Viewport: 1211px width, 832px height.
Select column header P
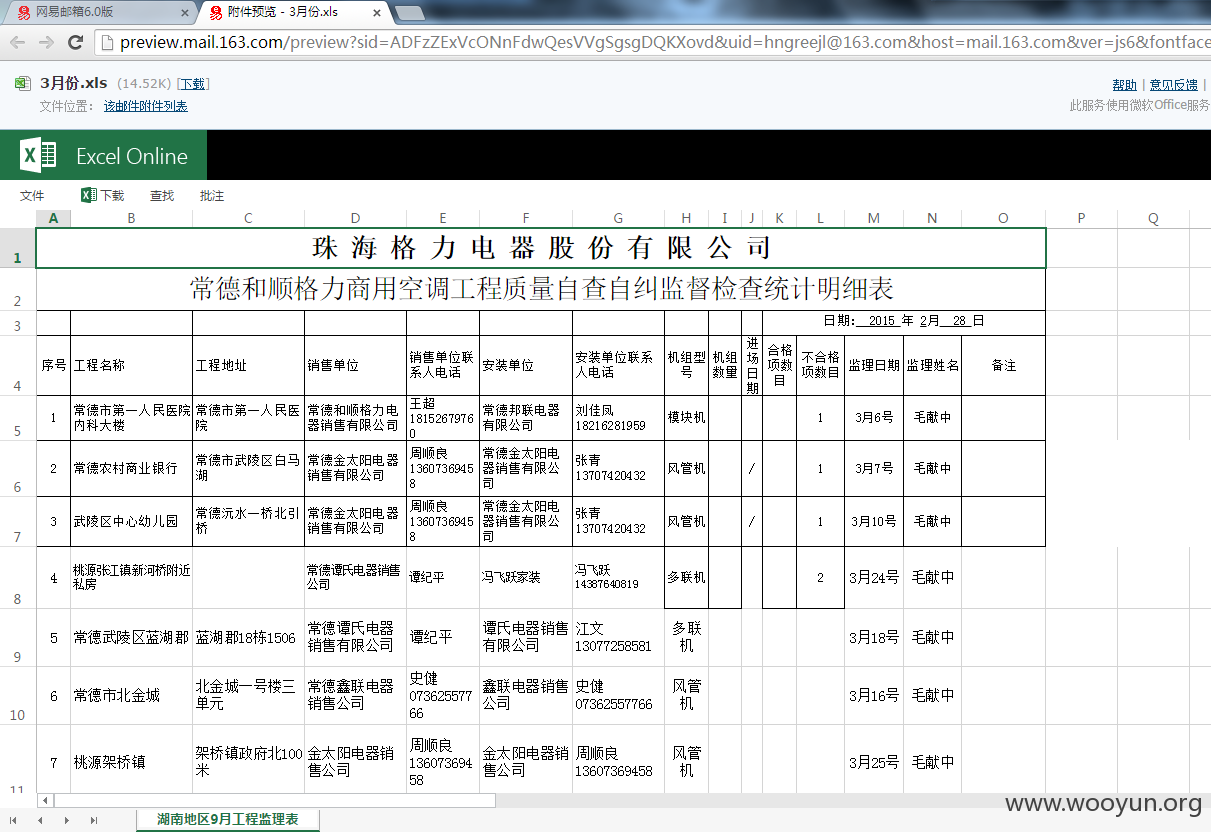1081,219
